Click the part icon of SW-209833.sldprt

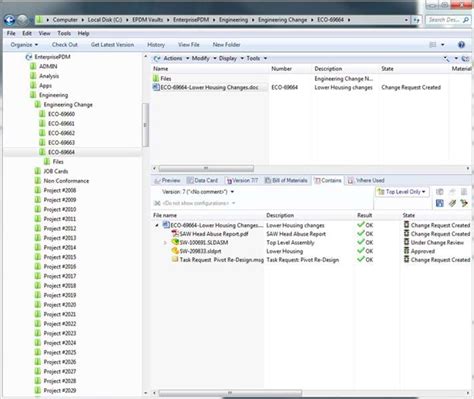(175, 251)
